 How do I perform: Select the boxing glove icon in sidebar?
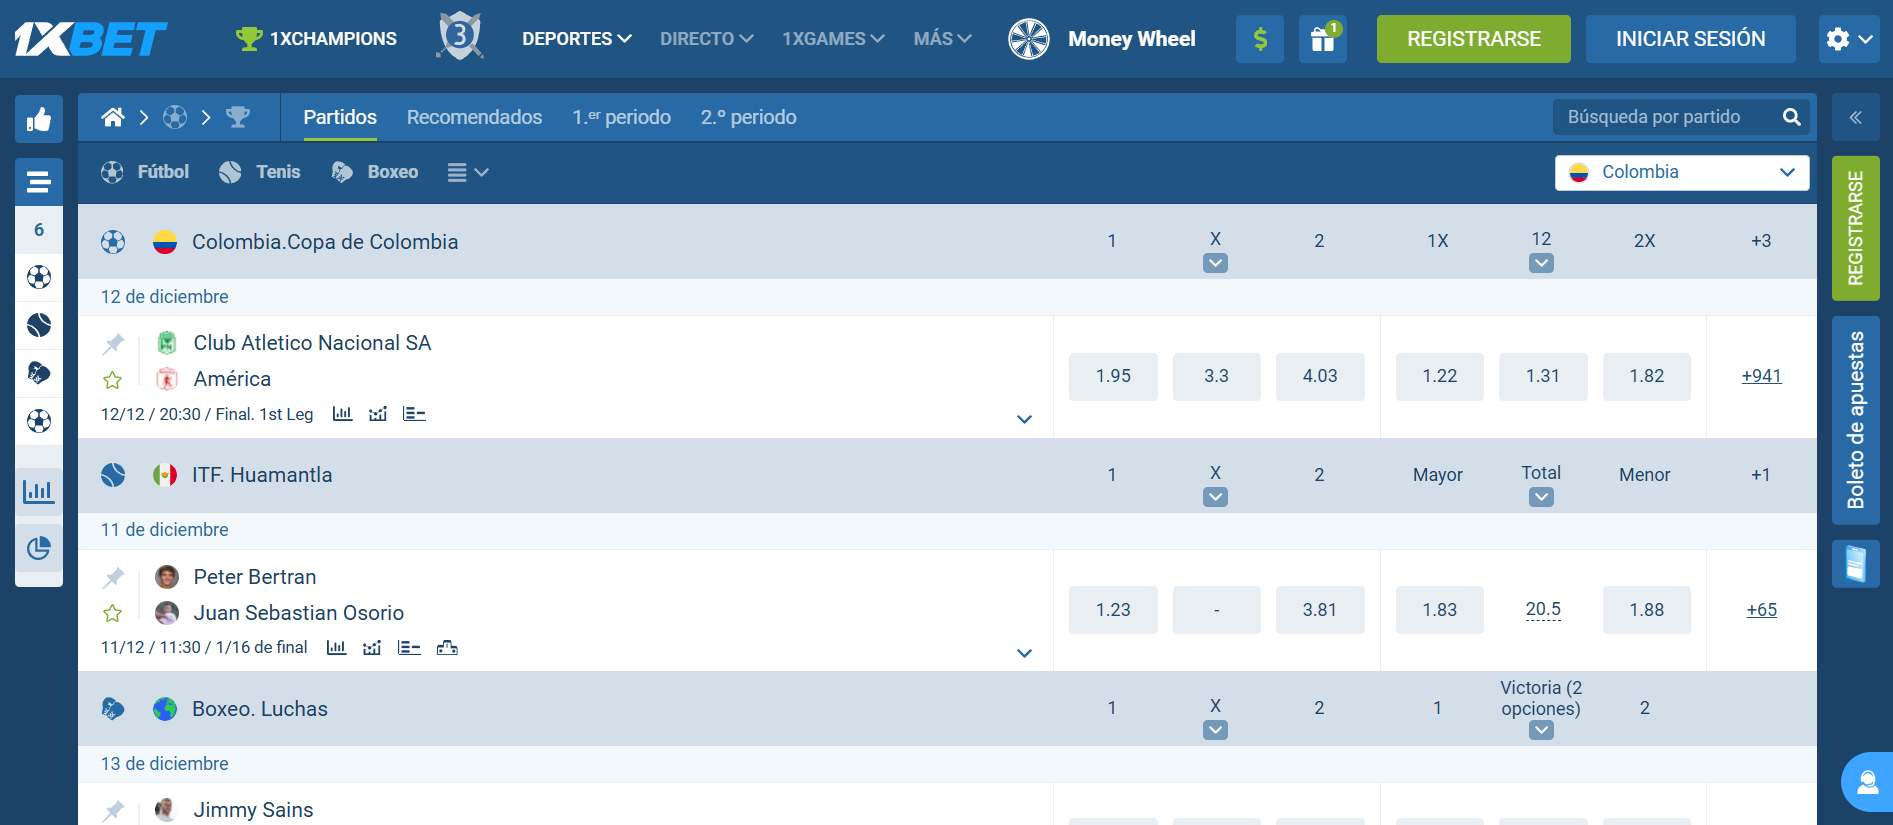[x=39, y=373]
